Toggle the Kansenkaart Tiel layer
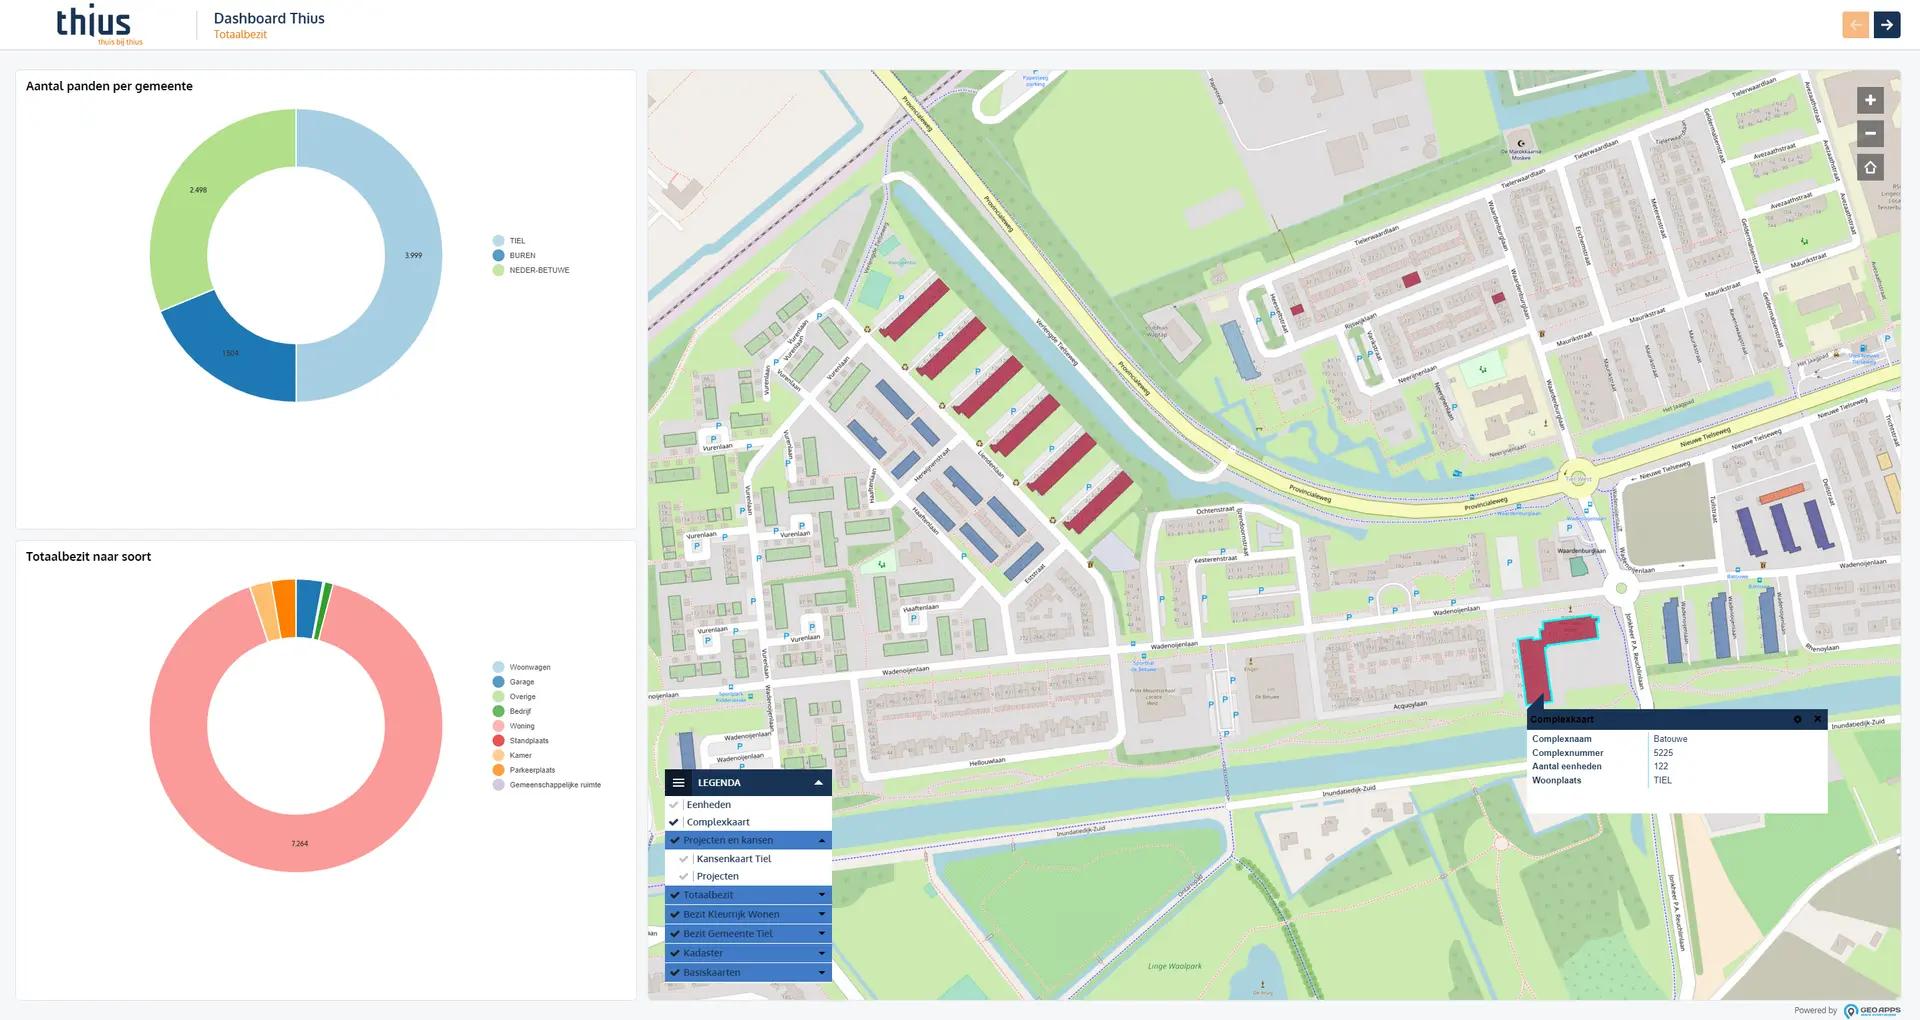Screen dimensions: 1920x1020 [684, 859]
